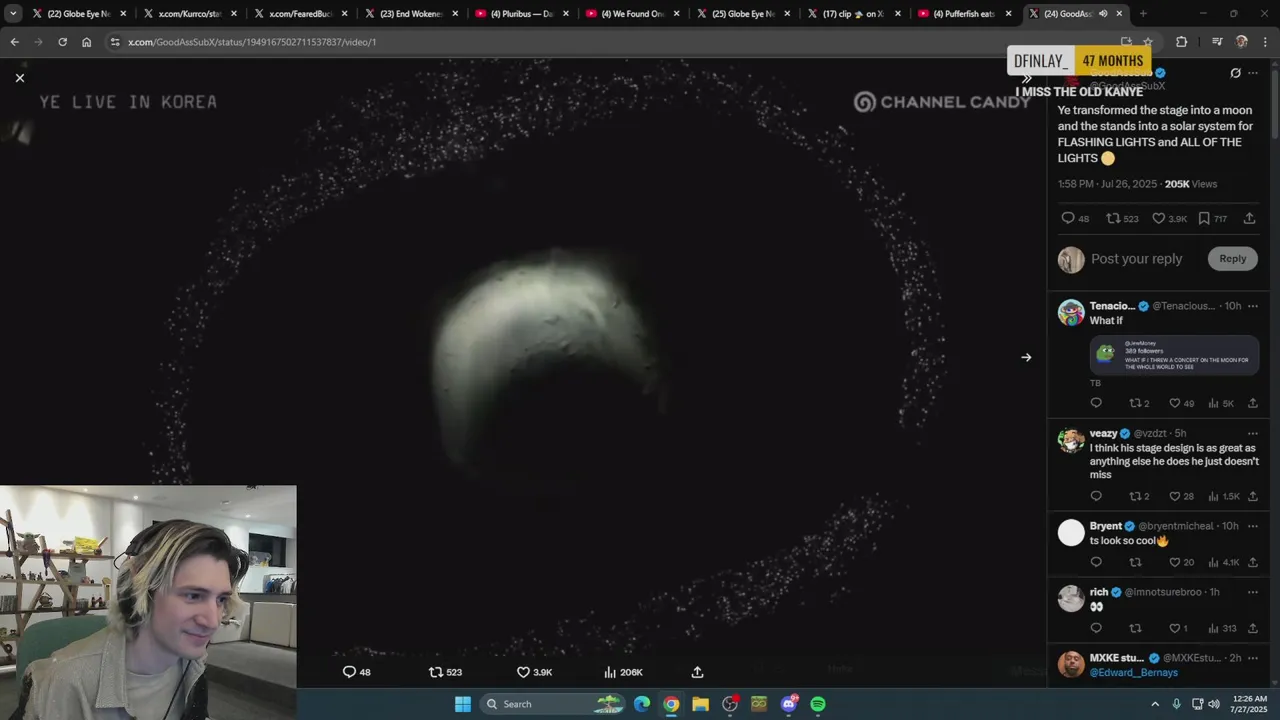Image resolution: width=1280 pixels, height=720 pixels.
Task: Reply to main post via comment icon 48
Action: click(x=1075, y=218)
